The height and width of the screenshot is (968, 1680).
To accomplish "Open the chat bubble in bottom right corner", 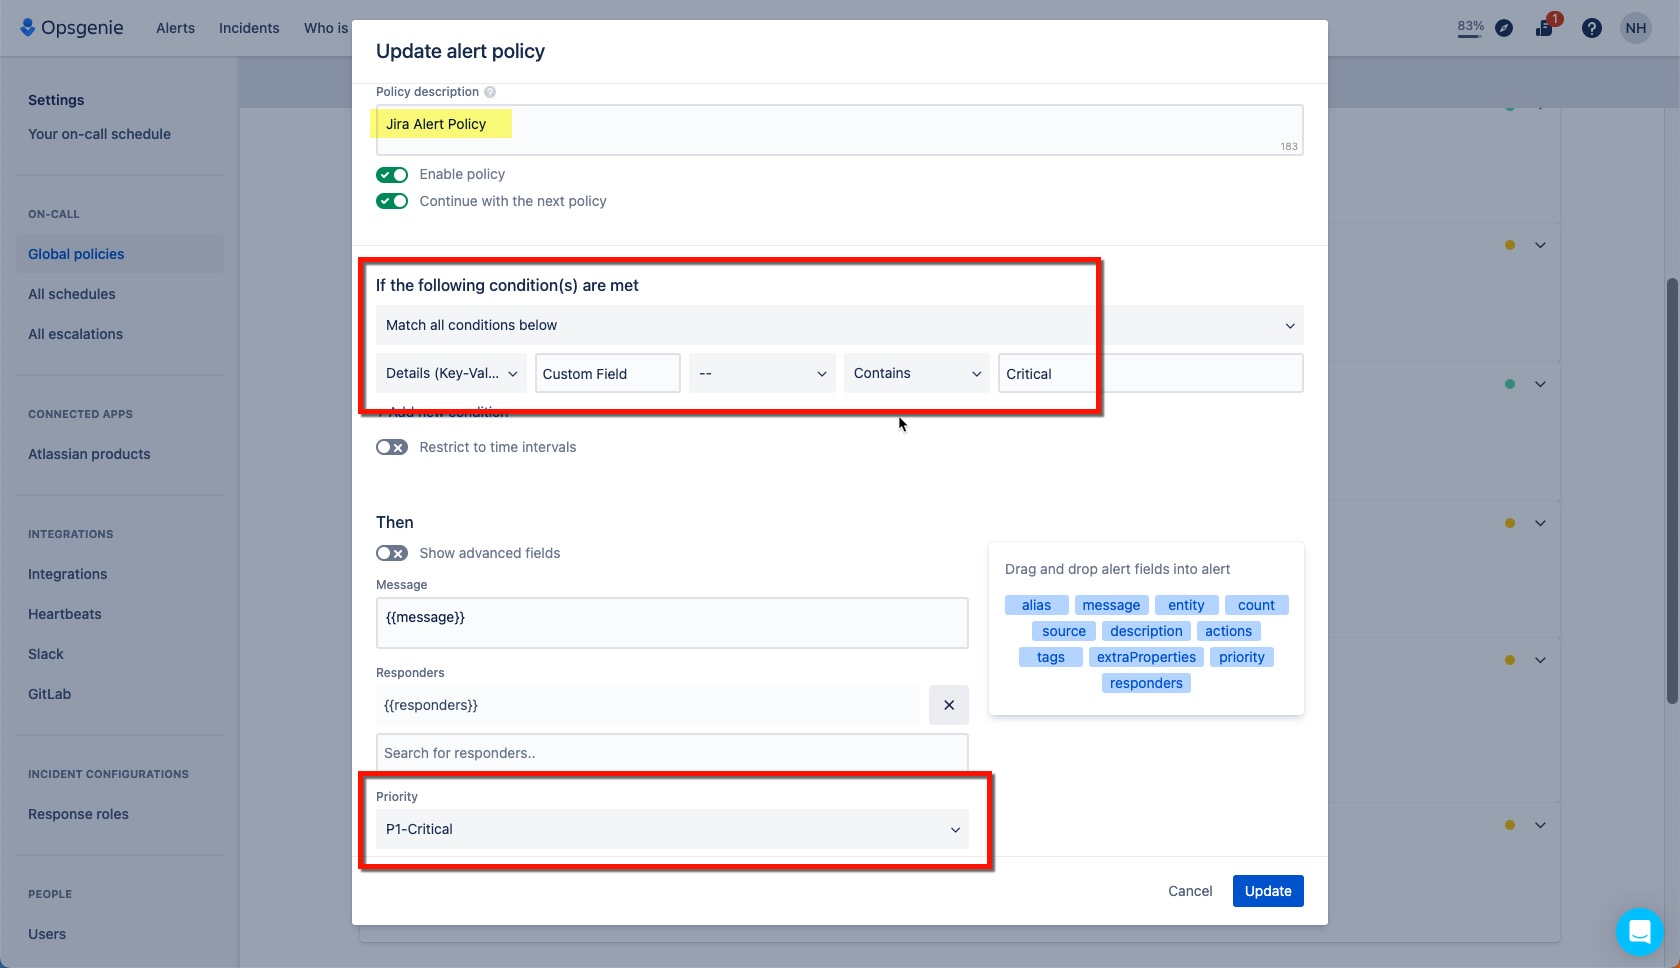I will (x=1639, y=931).
